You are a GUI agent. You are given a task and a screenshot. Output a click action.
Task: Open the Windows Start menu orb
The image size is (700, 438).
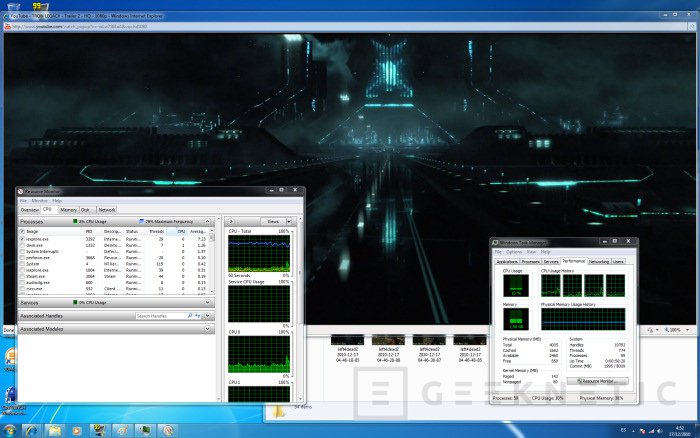(x=9, y=430)
